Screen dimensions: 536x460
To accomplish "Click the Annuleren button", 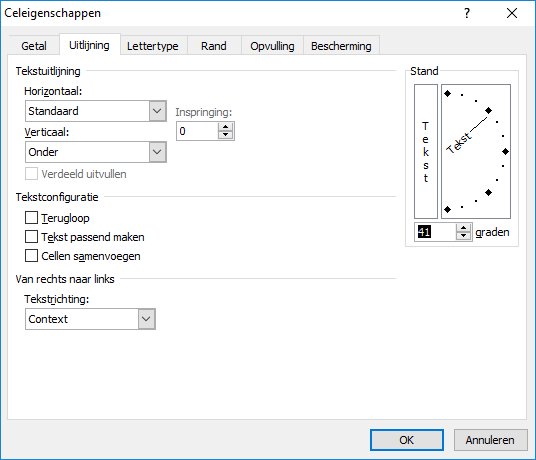I will click(x=490, y=440).
